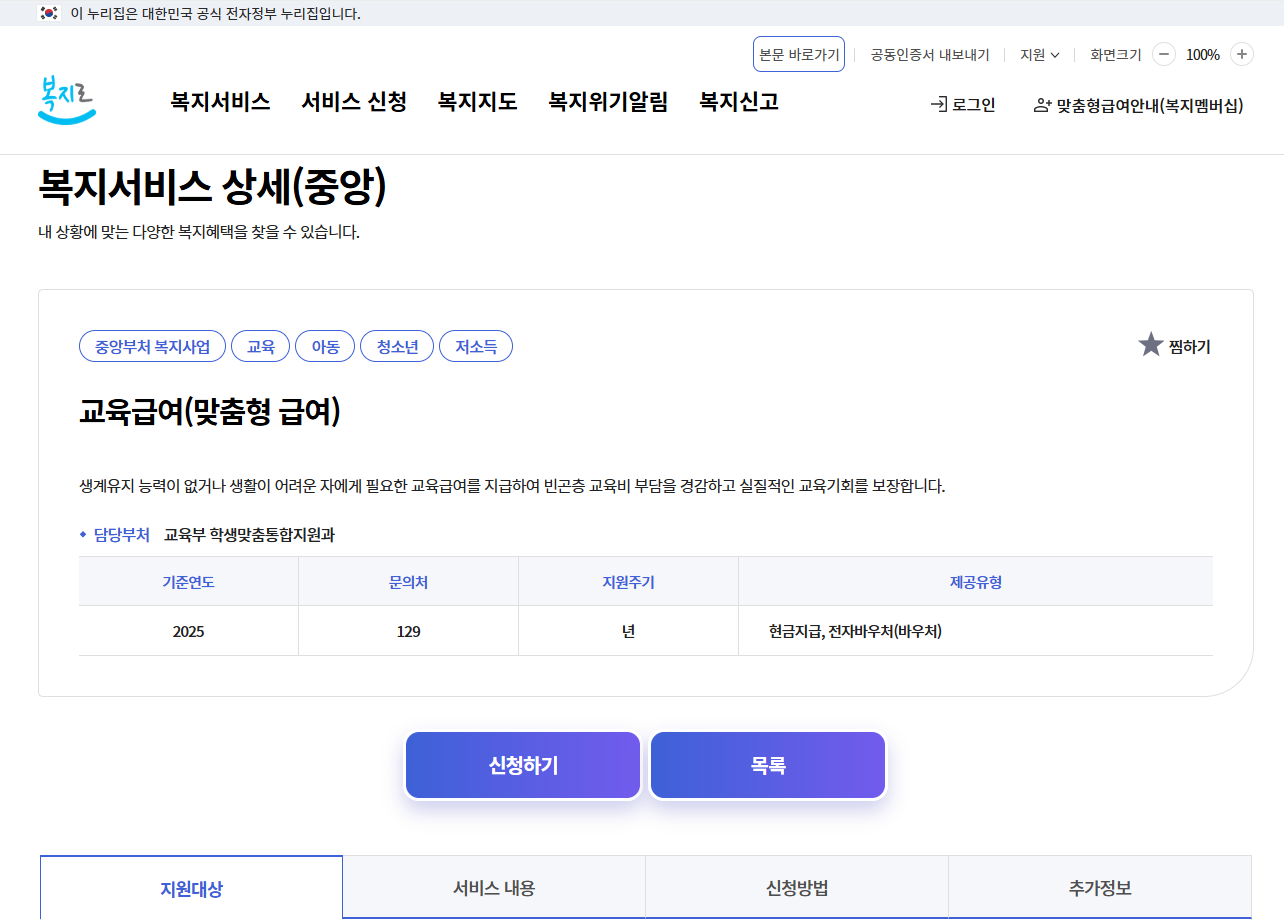The height and width of the screenshot is (920, 1284).
Task: Click the 공동인증서 내보내기 link
Action: tap(929, 55)
